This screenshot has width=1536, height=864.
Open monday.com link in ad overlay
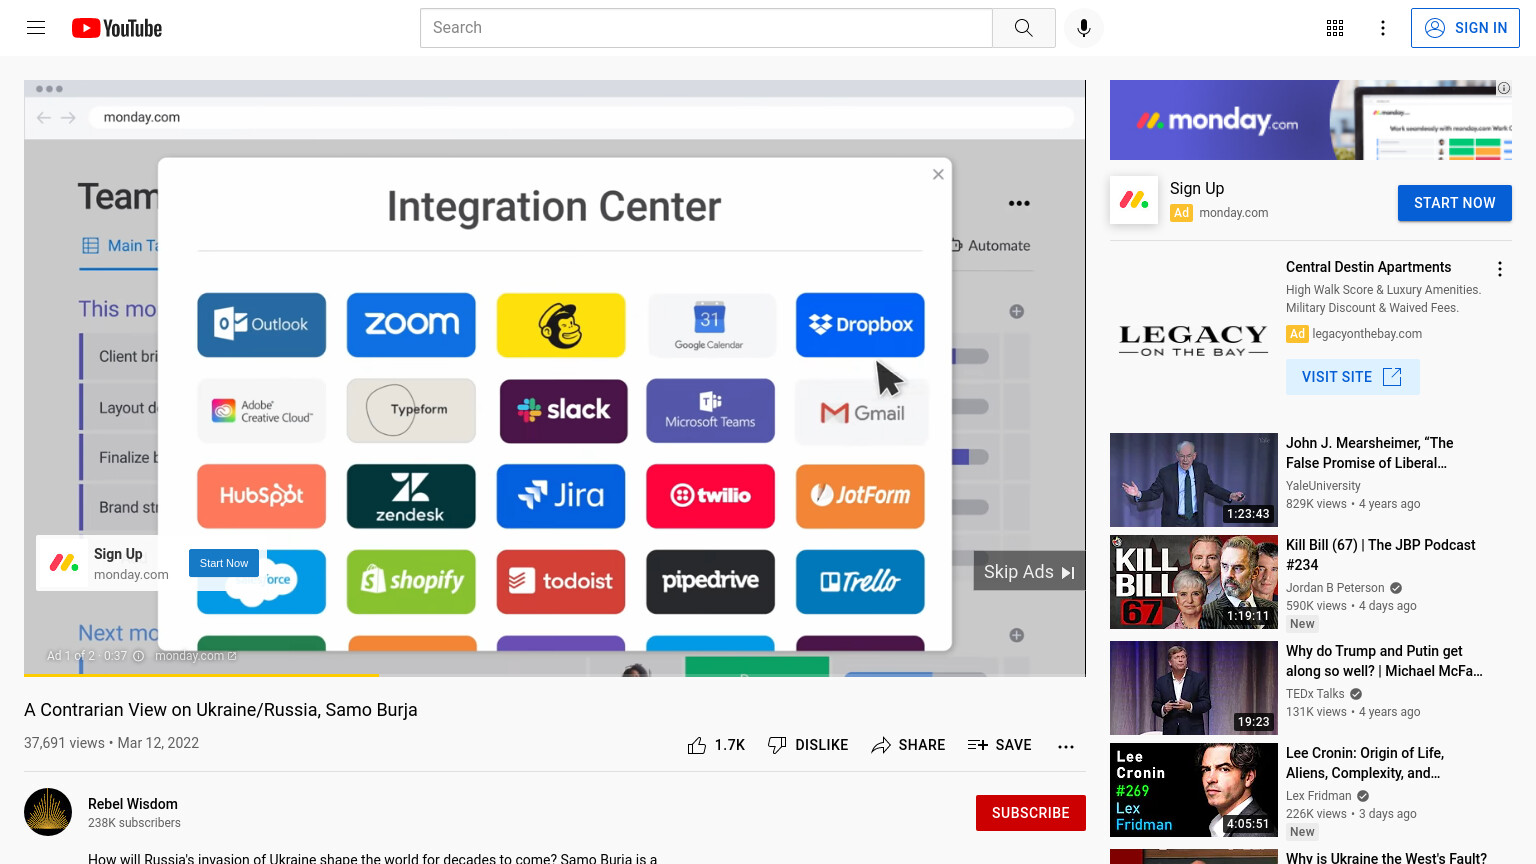(x=196, y=656)
